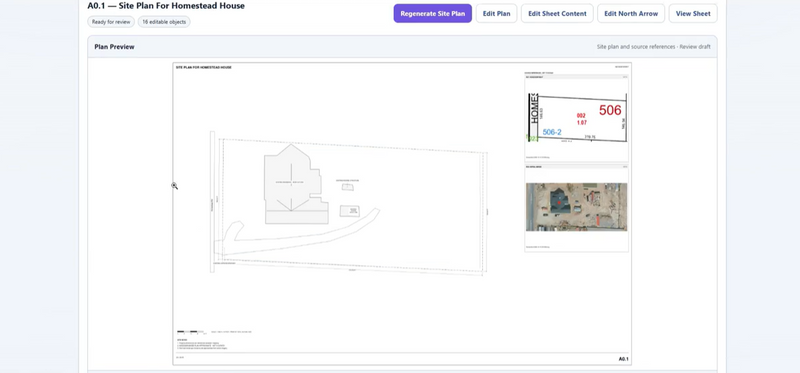800x373 pixels.
Task: Select the aerial photo thumbnail
Action: tap(577, 207)
